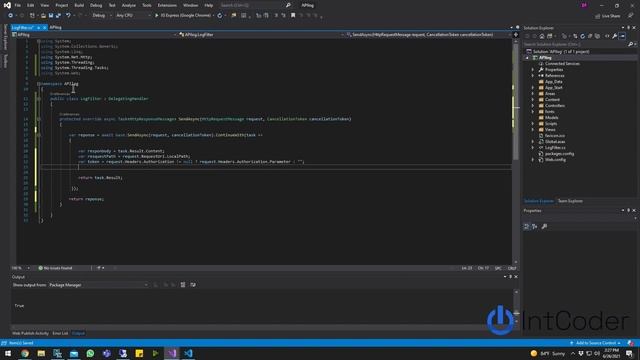Open the Build menu
The image size is (640, 360).
[x=79, y=5]
